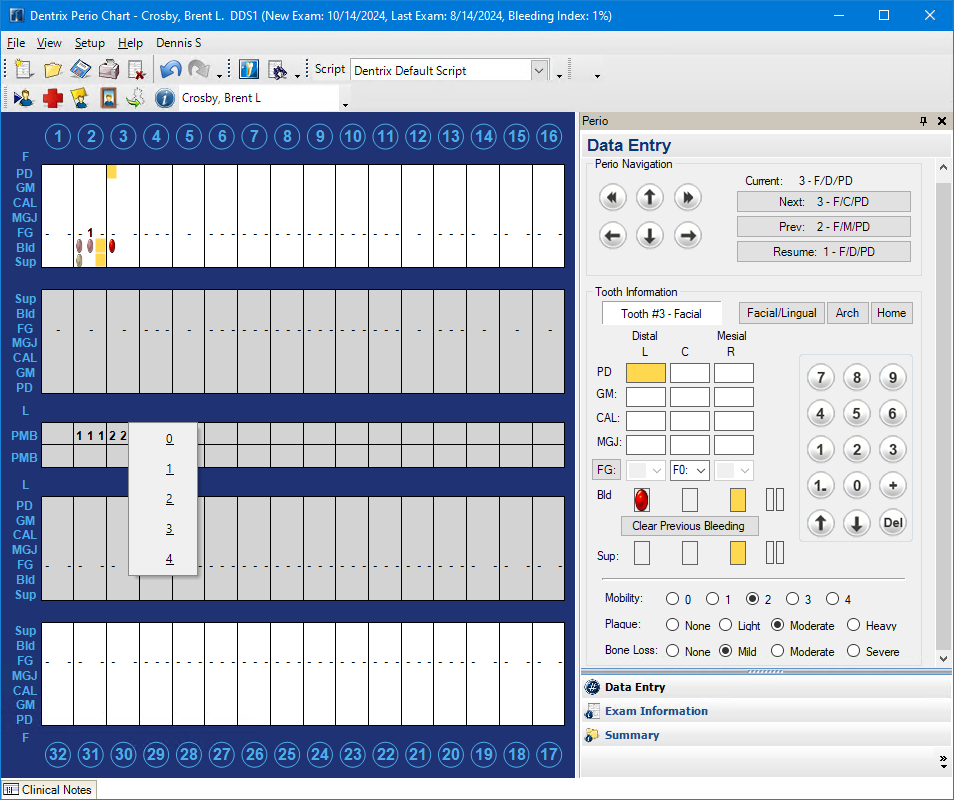The image size is (954, 800).
Task: Click the Clear Previous Bleeding button
Action: tap(688, 526)
